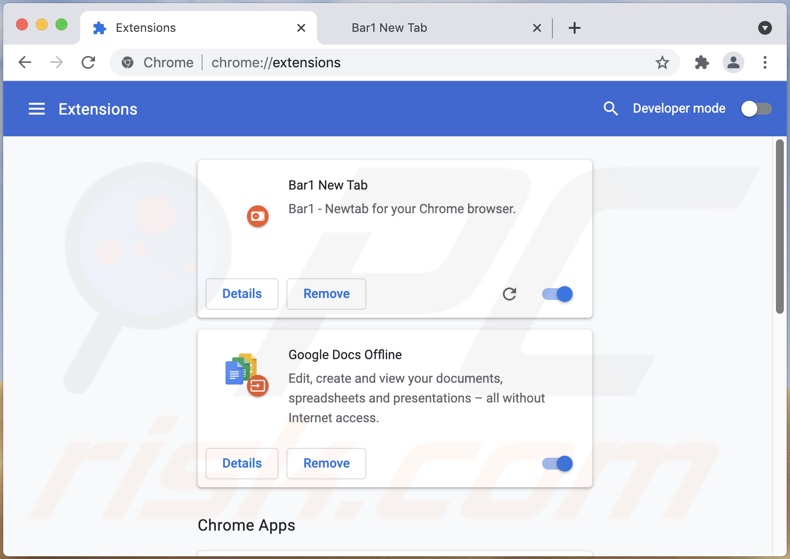Click the 'Bar1 New Tab' extension name

(328, 185)
